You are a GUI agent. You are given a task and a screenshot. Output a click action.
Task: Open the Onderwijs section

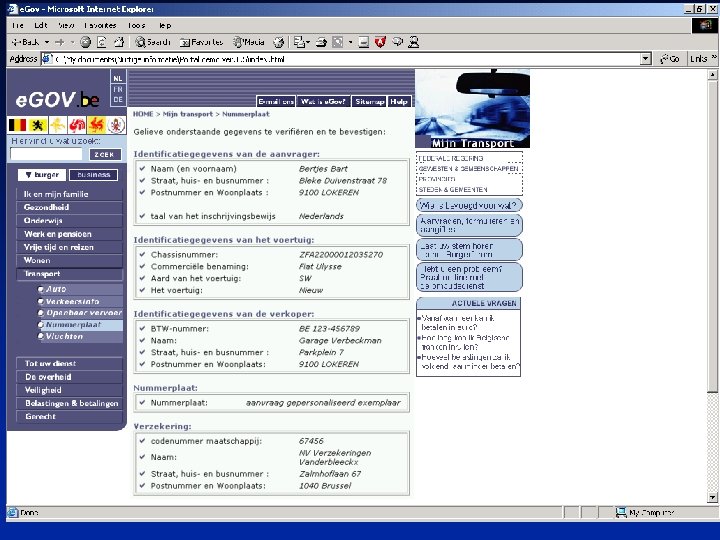70,221
